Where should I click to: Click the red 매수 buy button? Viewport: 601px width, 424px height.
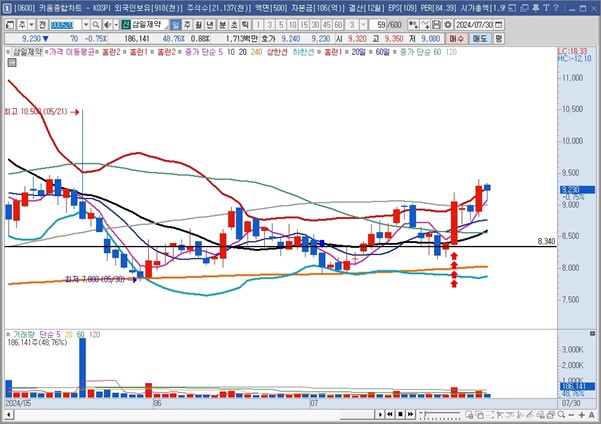click(x=457, y=36)
